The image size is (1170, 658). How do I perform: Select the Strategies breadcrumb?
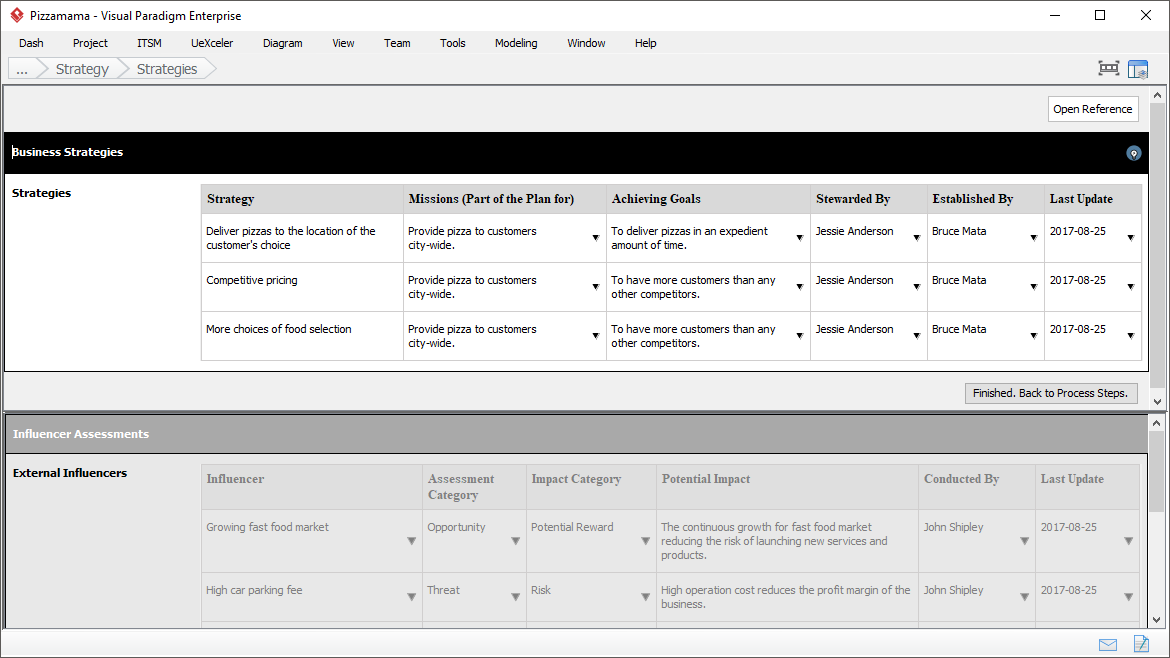[x=167, y=69]
